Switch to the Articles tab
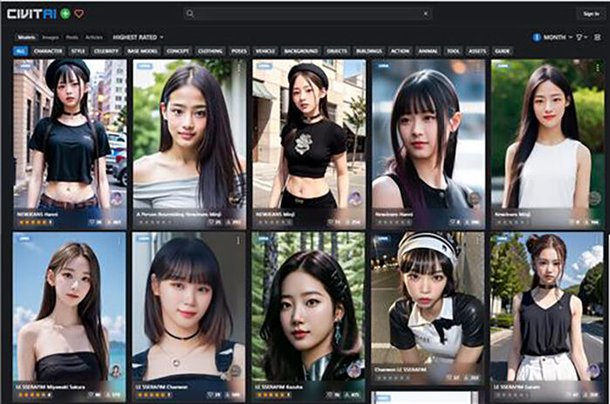 point(94,37)
